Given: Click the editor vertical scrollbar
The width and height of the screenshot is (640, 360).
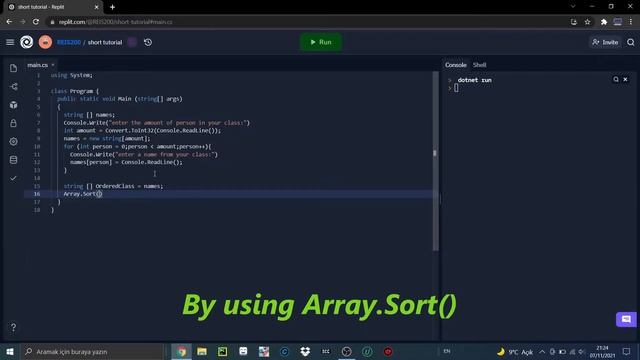Looking at the screenshot, I should 435,161.
